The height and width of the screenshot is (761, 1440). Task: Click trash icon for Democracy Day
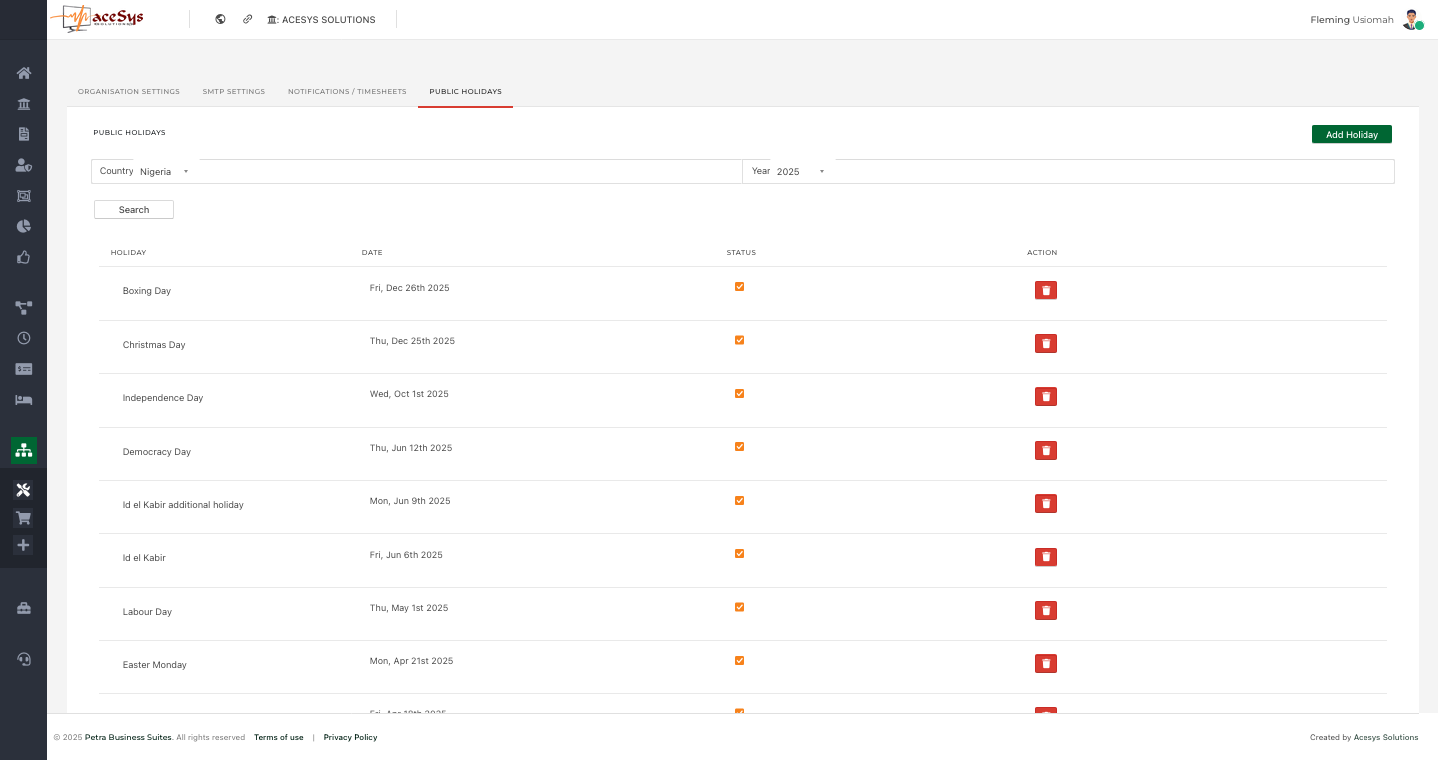coord(1045,450)
